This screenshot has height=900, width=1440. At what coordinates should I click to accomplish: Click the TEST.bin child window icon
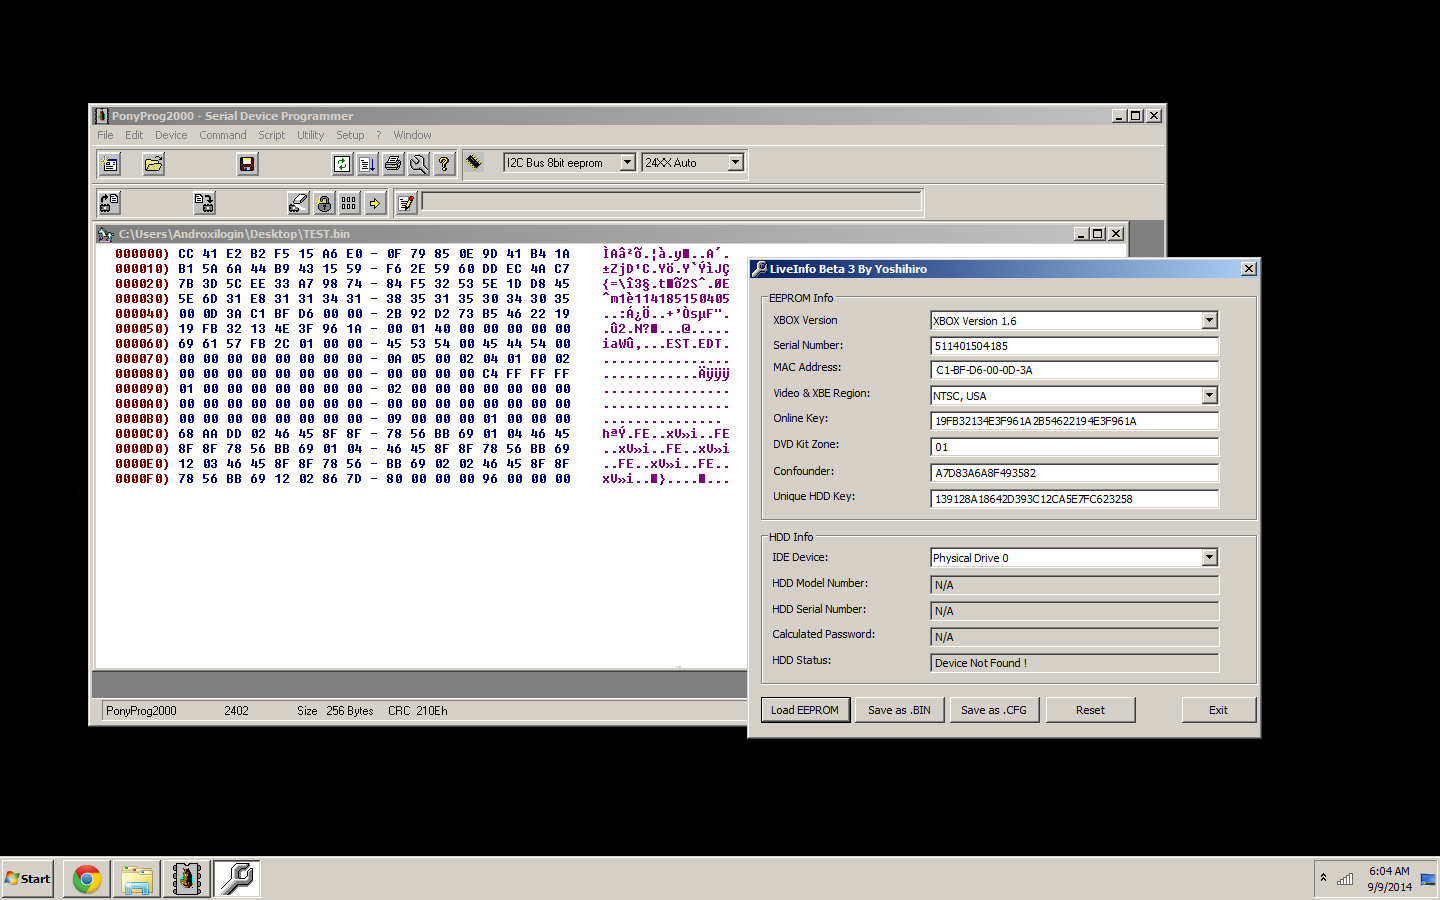(105, 234)
